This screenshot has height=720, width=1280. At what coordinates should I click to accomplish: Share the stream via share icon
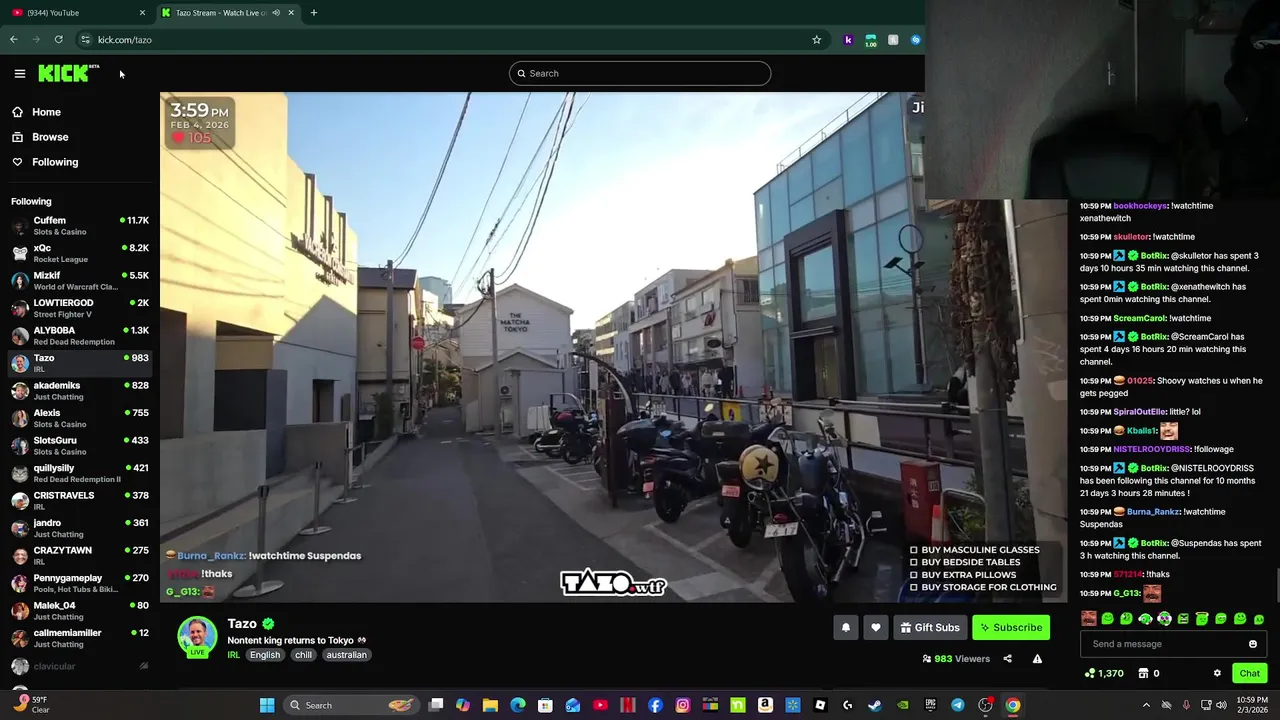click(1007, 659)
